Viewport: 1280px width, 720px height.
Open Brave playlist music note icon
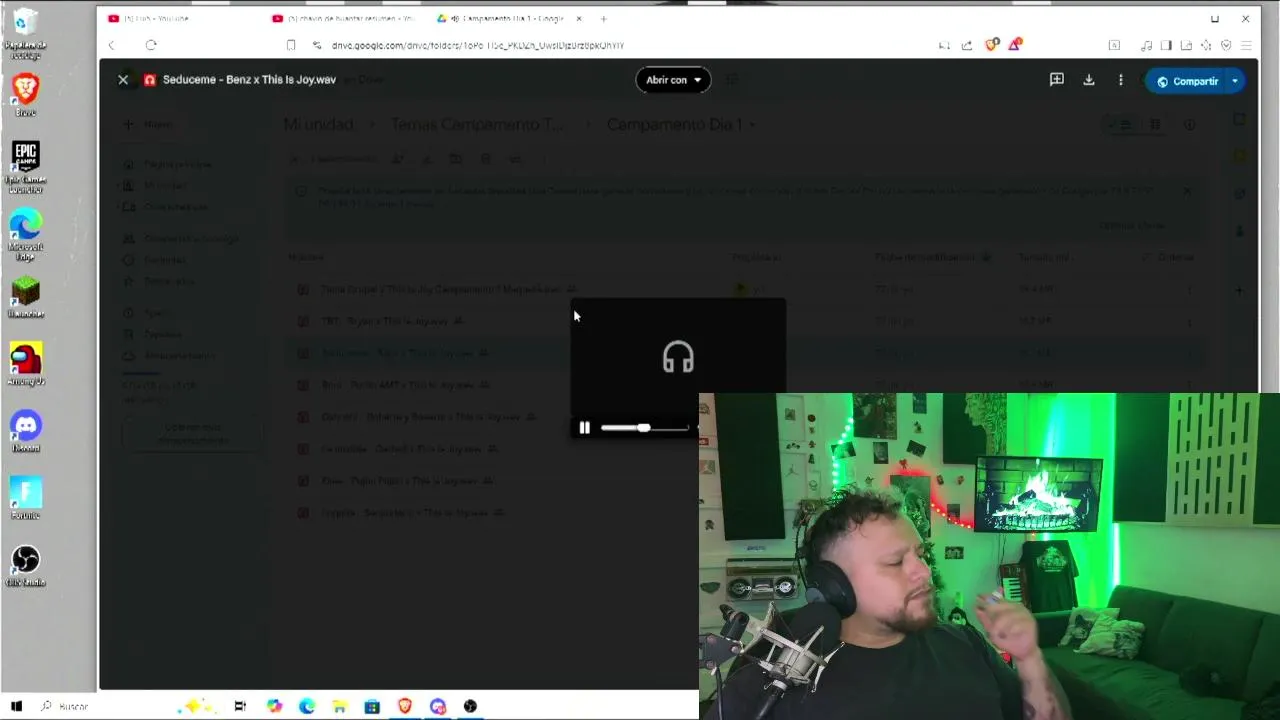click(1146, 45)
